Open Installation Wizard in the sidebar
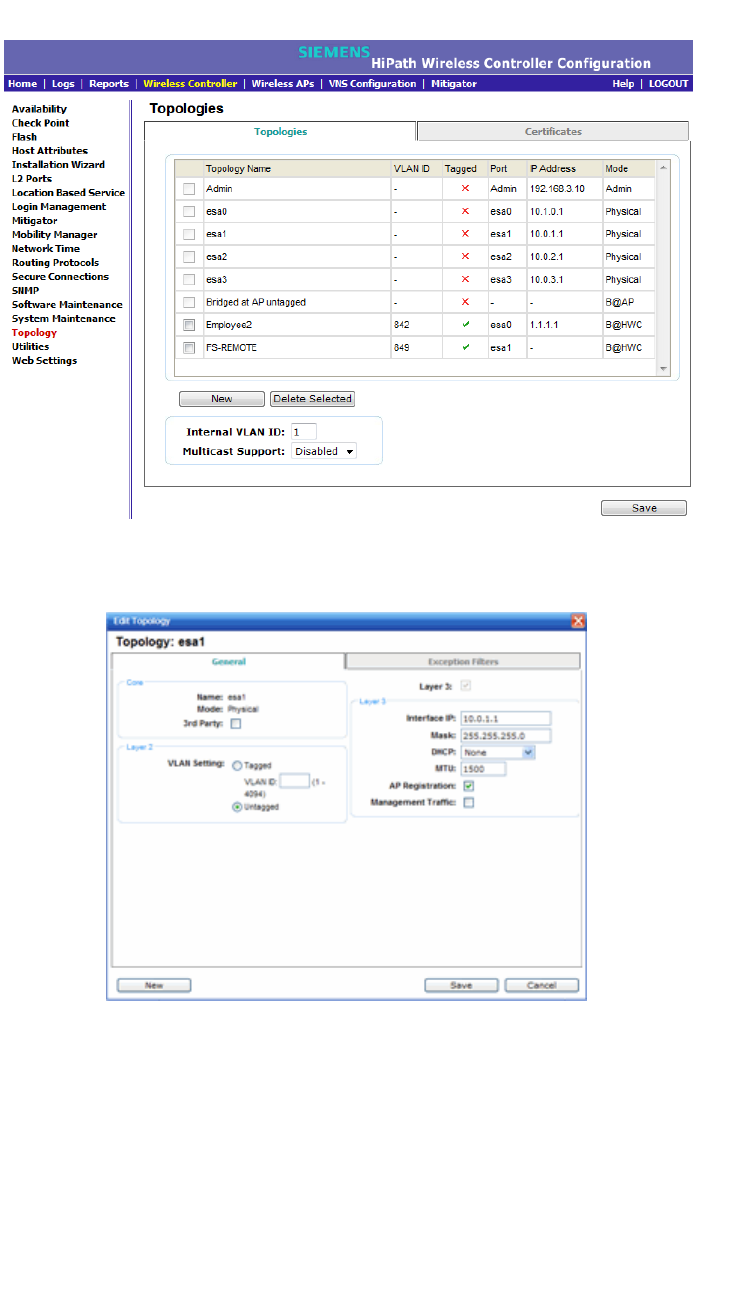 [x=58, y=165]
